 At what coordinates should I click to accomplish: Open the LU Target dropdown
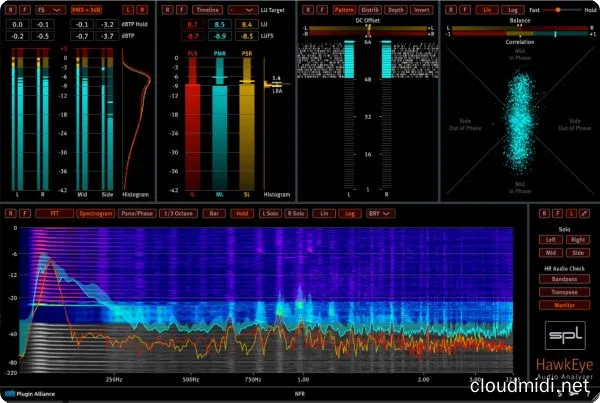click(241, 8)
